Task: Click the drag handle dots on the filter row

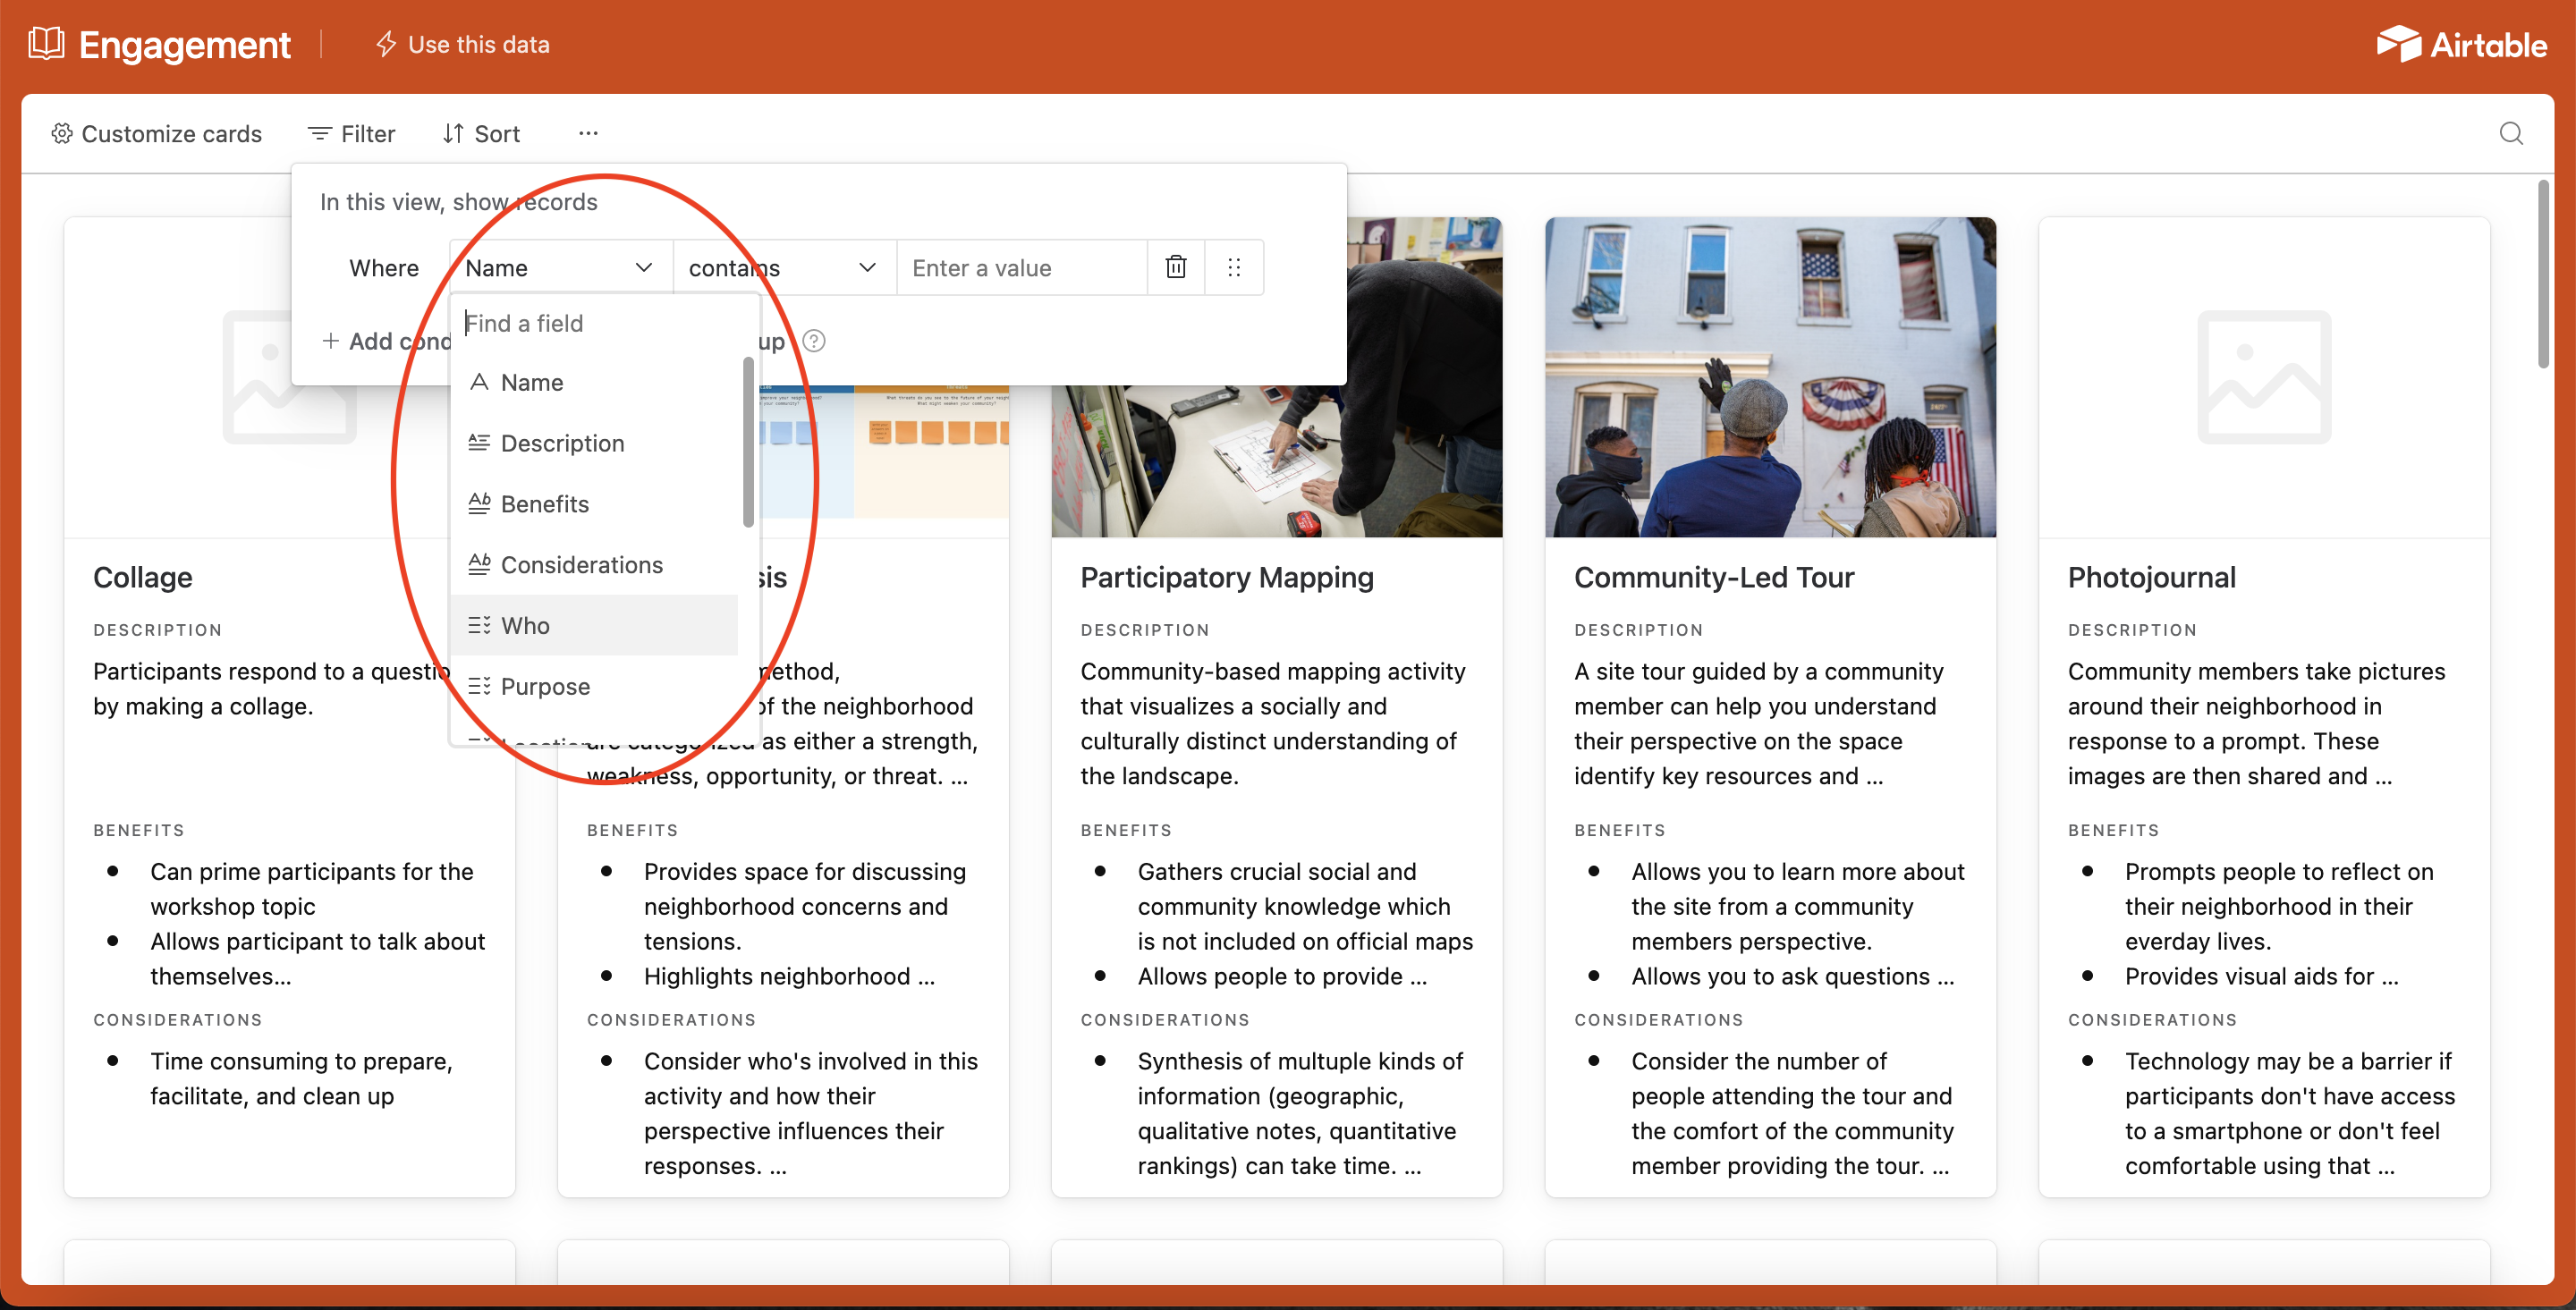Action: pos(1233,267)
